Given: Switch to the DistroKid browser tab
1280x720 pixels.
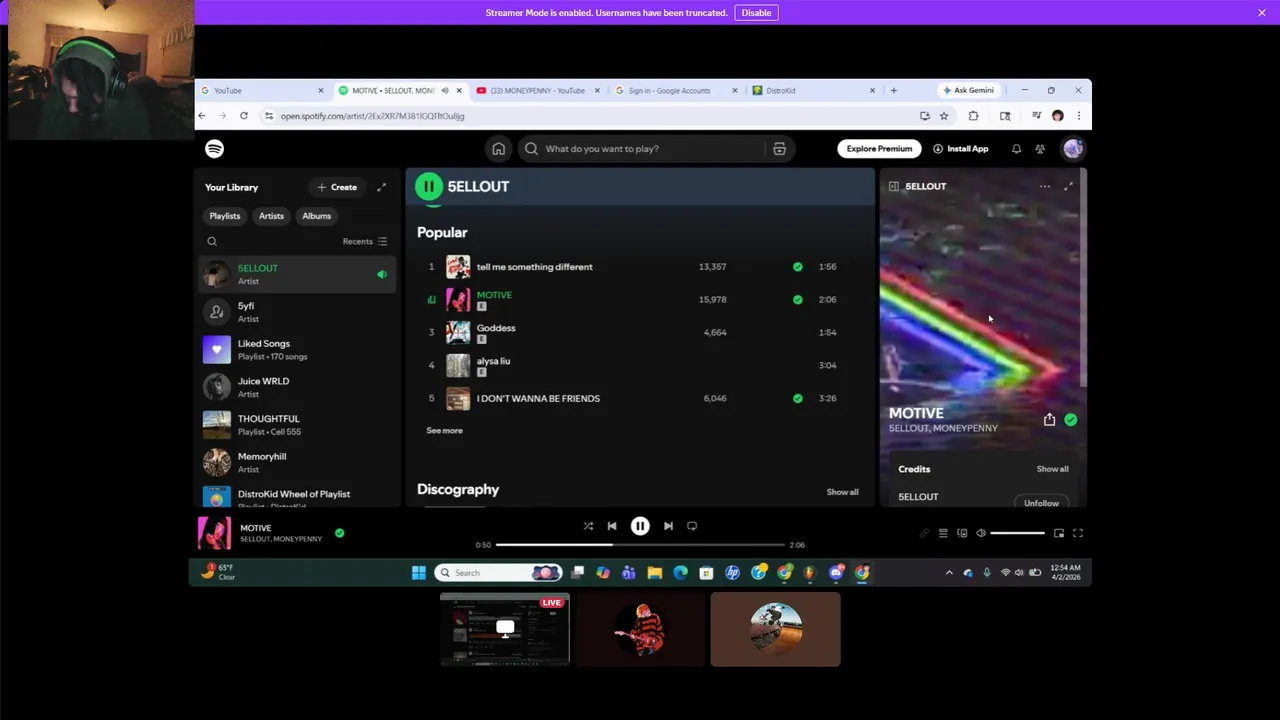Looking at the screenshot, I should coord(812,91).
